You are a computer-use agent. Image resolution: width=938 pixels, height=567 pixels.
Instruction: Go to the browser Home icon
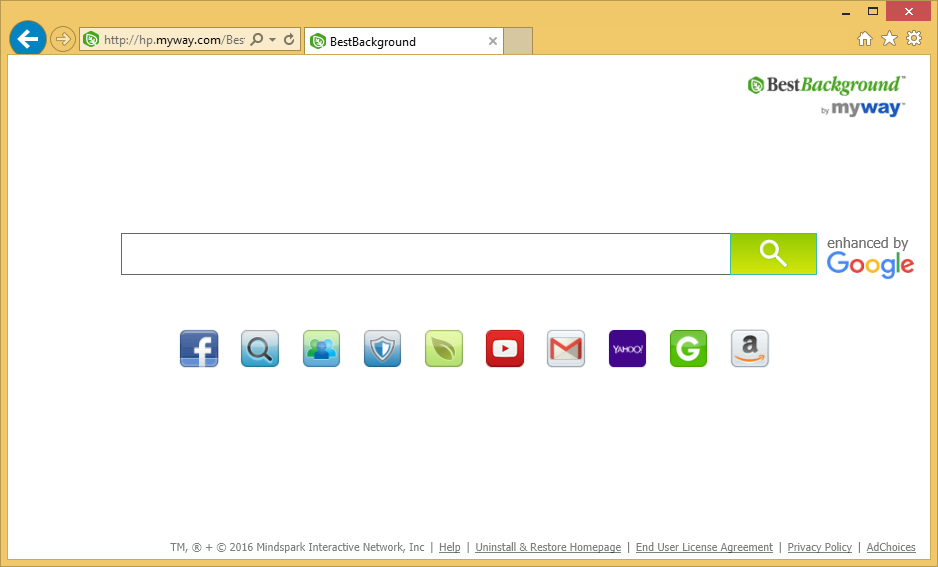[865, 39]
